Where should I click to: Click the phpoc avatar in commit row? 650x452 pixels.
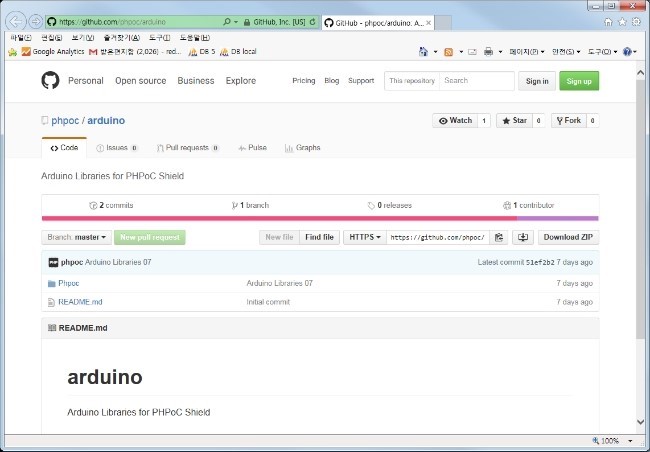point(53,262)
